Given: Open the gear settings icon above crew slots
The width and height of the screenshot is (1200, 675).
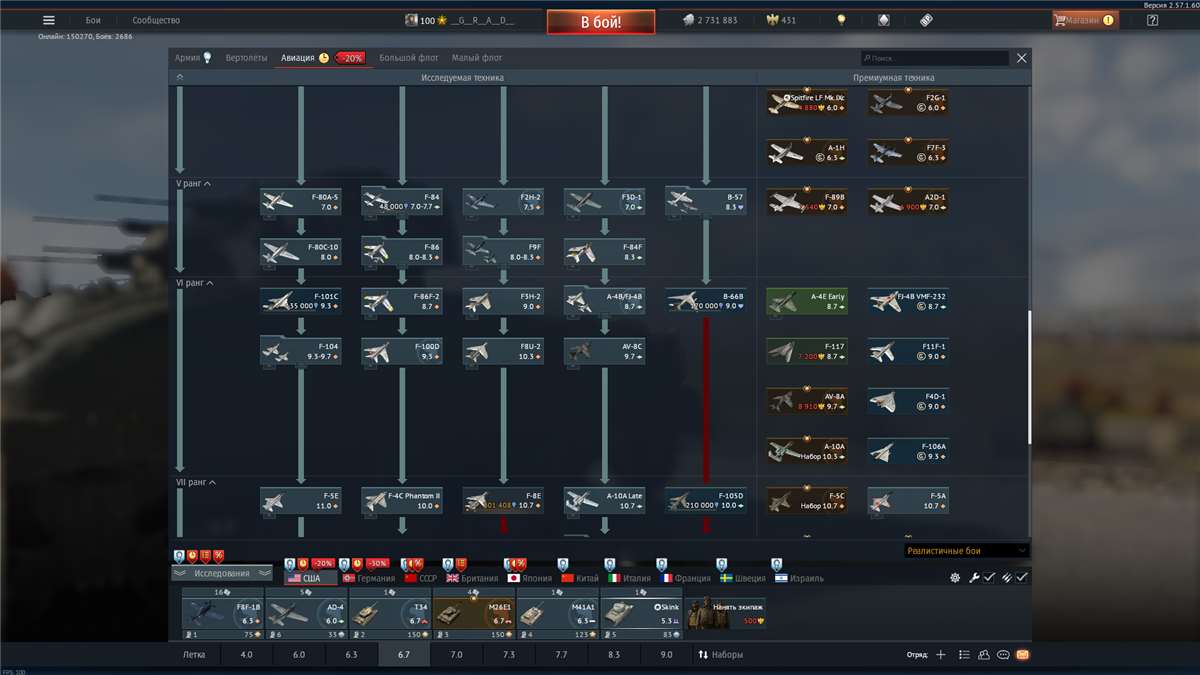Looking at the screenshot, I should 954,577.
